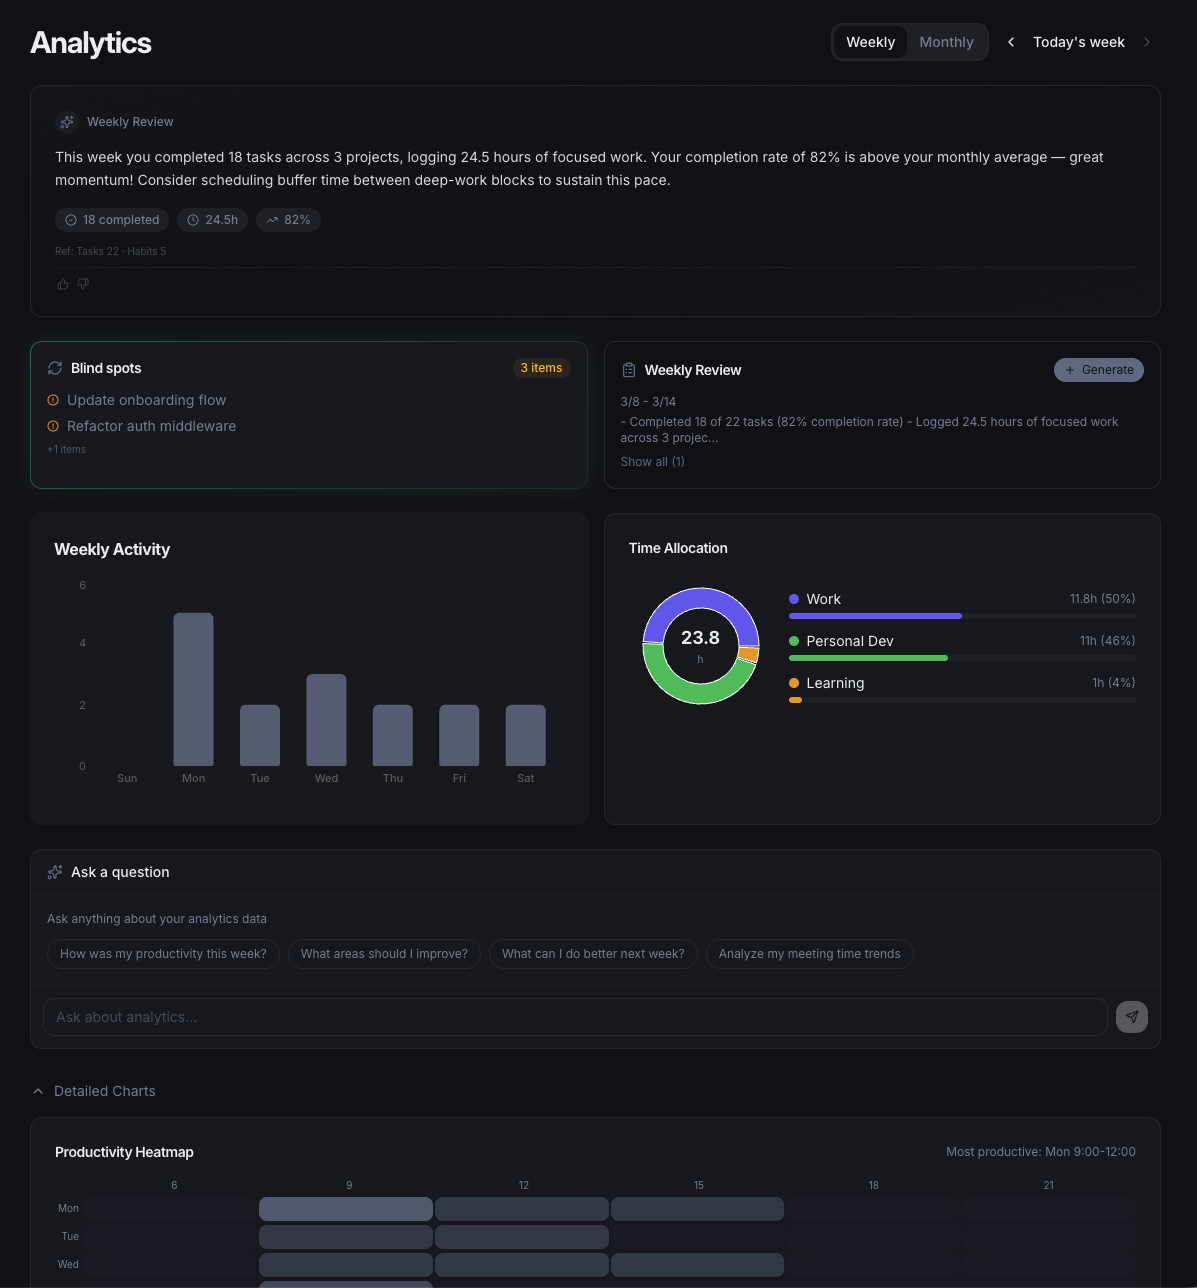Image resolution: width=1197 pixels, height=1288 pixels.
Task: Click the Generate button for Weekly Review
Action: (1098, 369)
